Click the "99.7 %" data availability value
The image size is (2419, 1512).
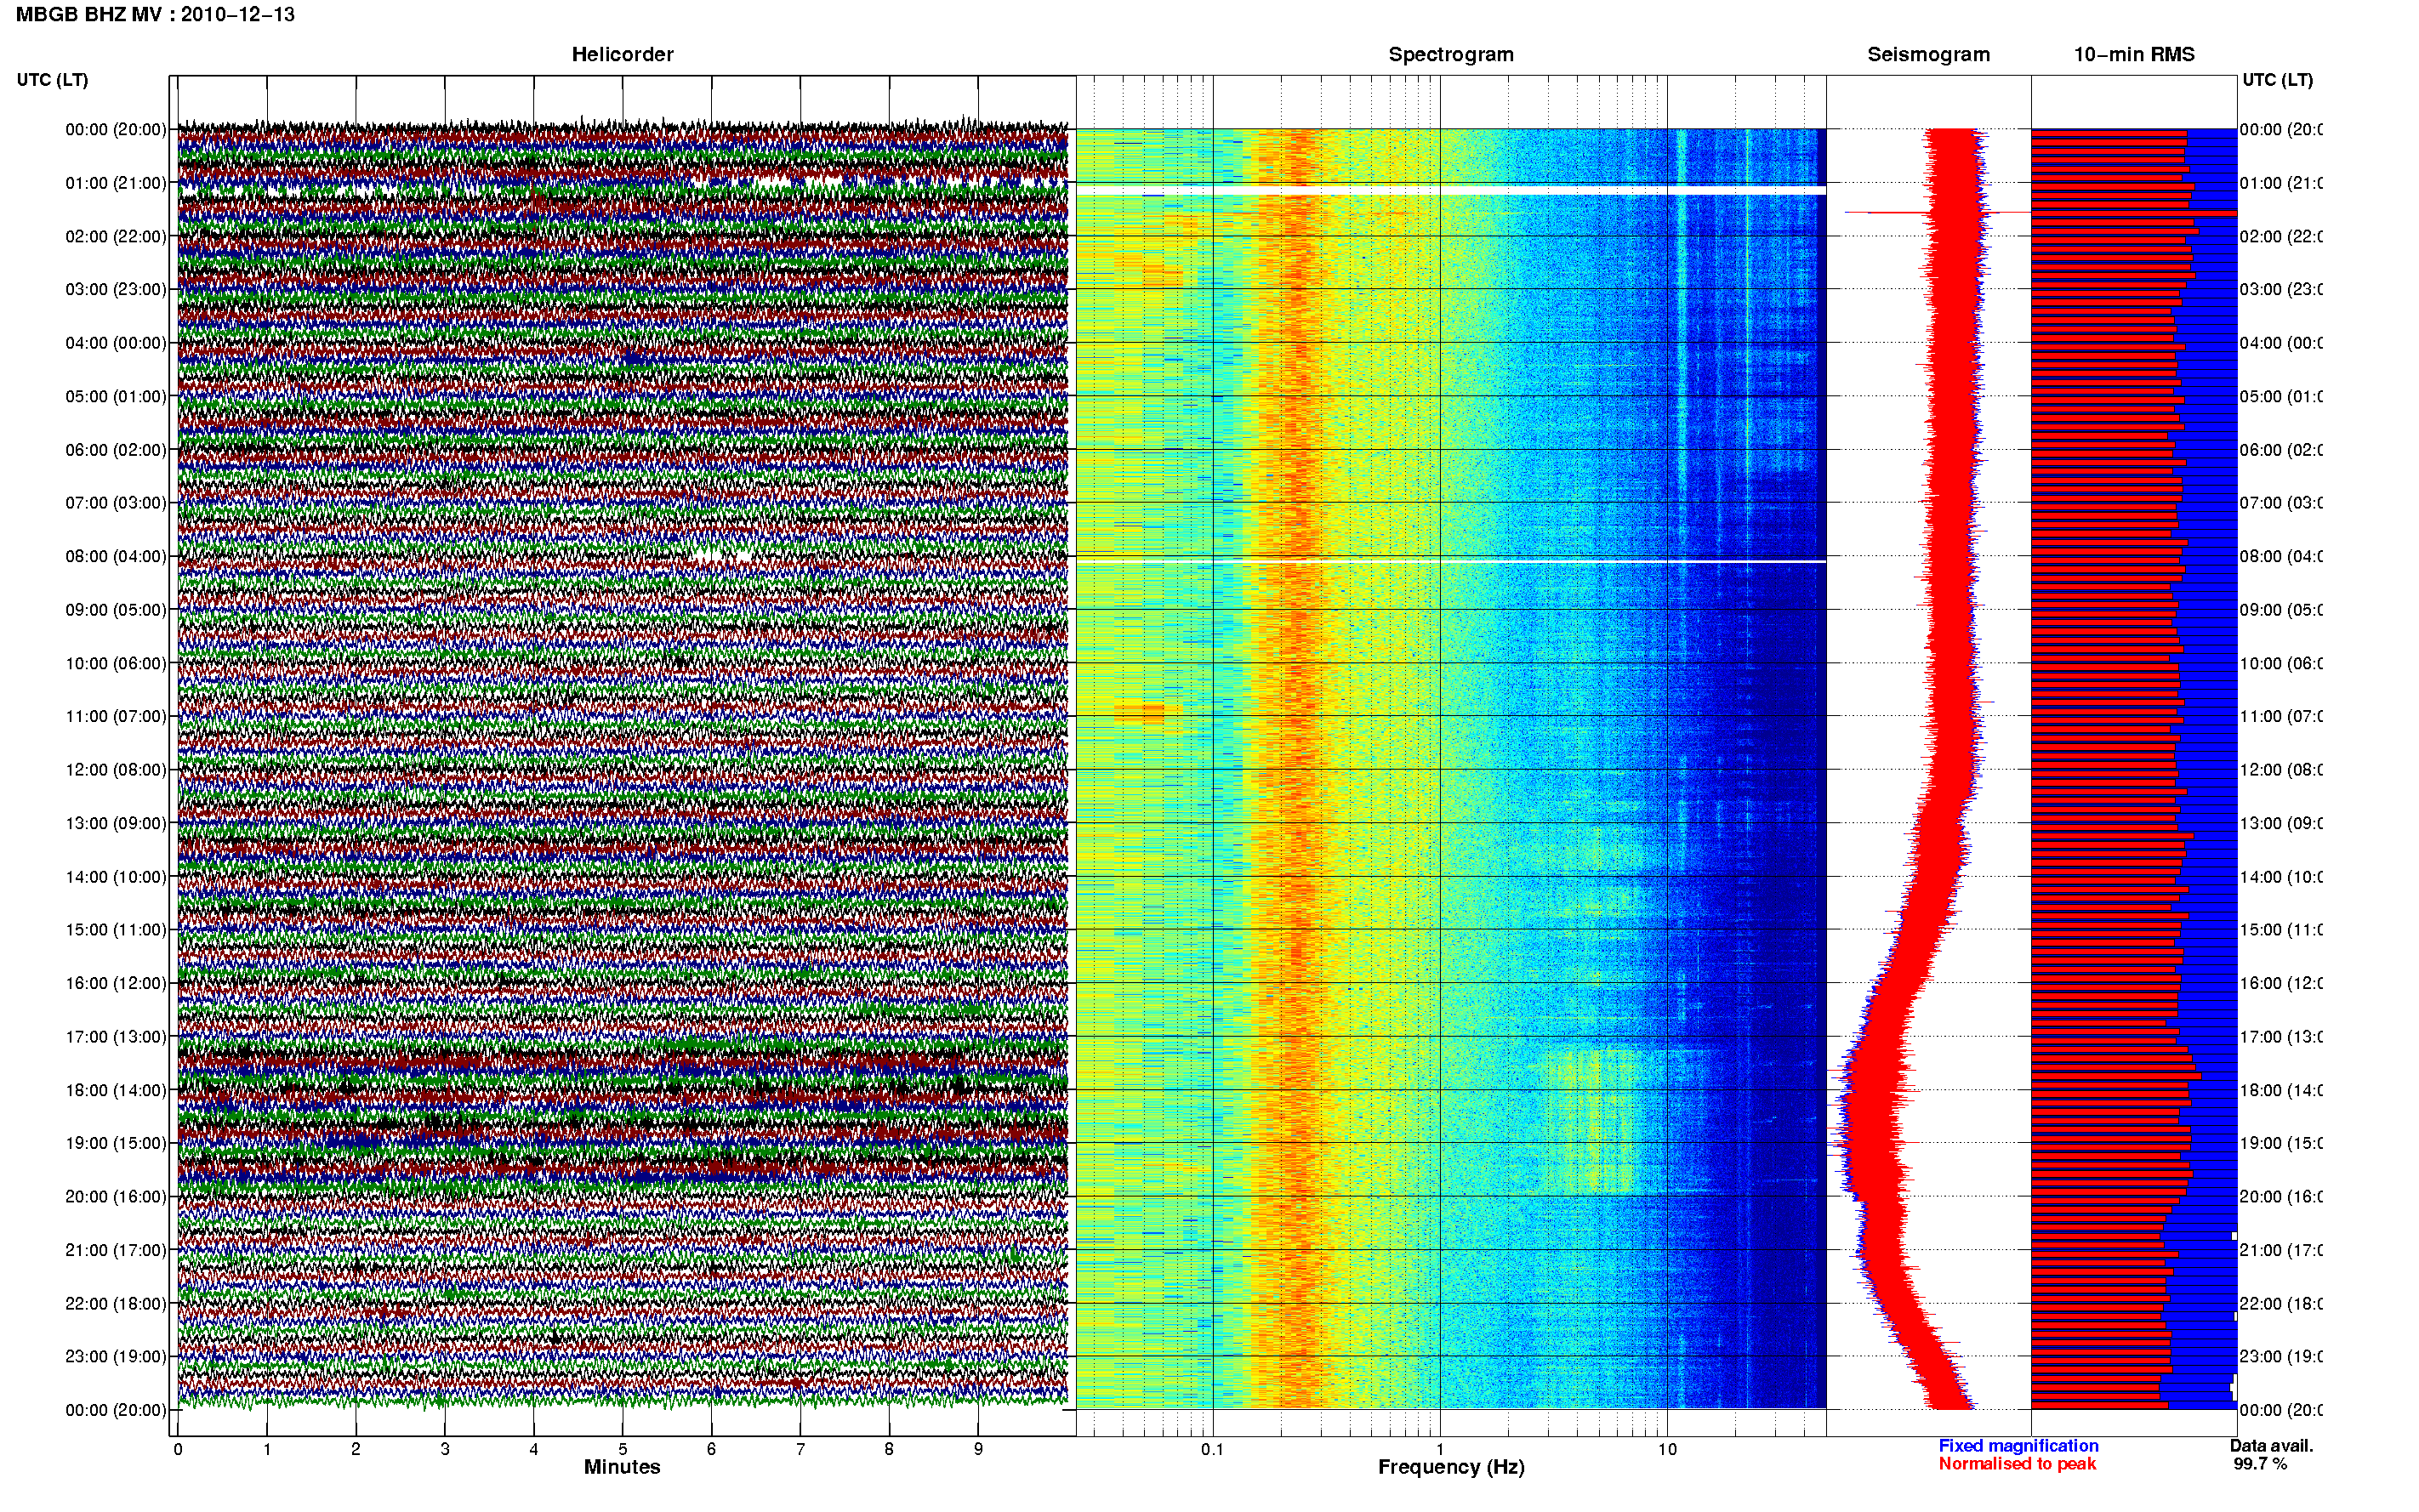2259,1464
